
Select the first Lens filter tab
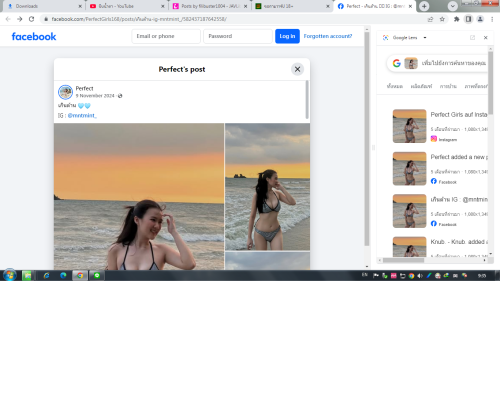point(395,86)
